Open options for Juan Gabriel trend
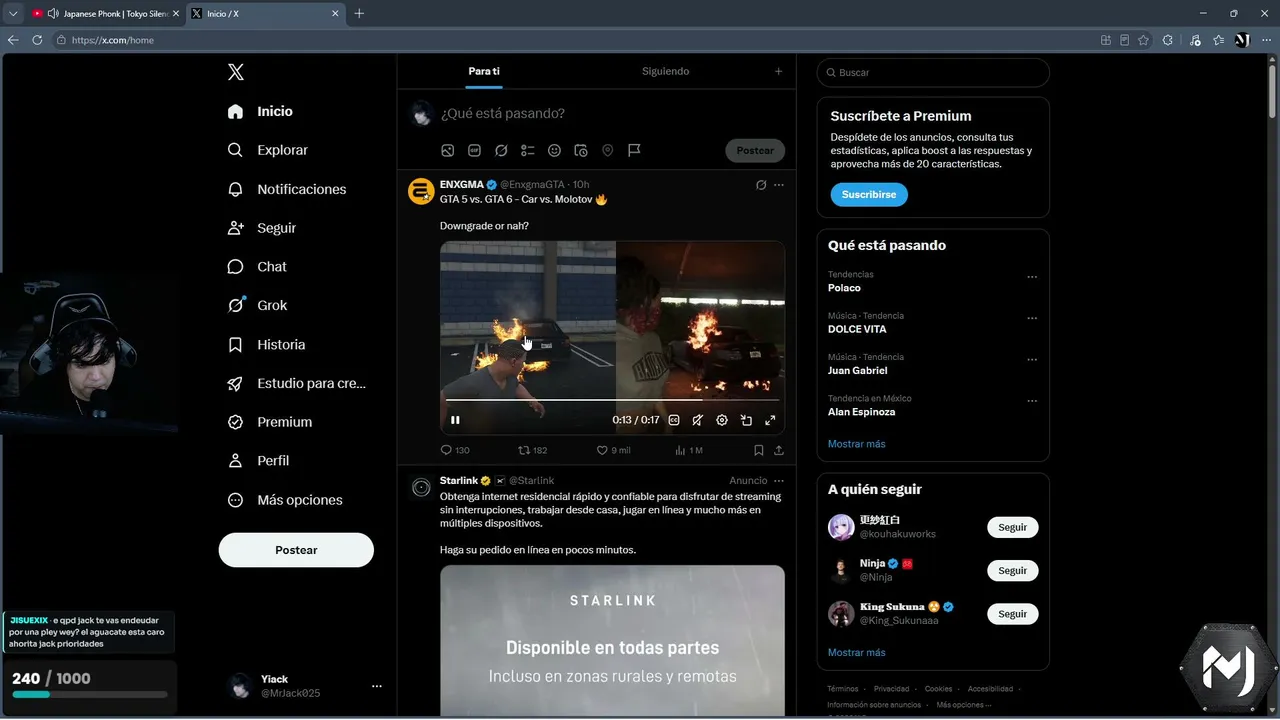 click(1032, 359)
